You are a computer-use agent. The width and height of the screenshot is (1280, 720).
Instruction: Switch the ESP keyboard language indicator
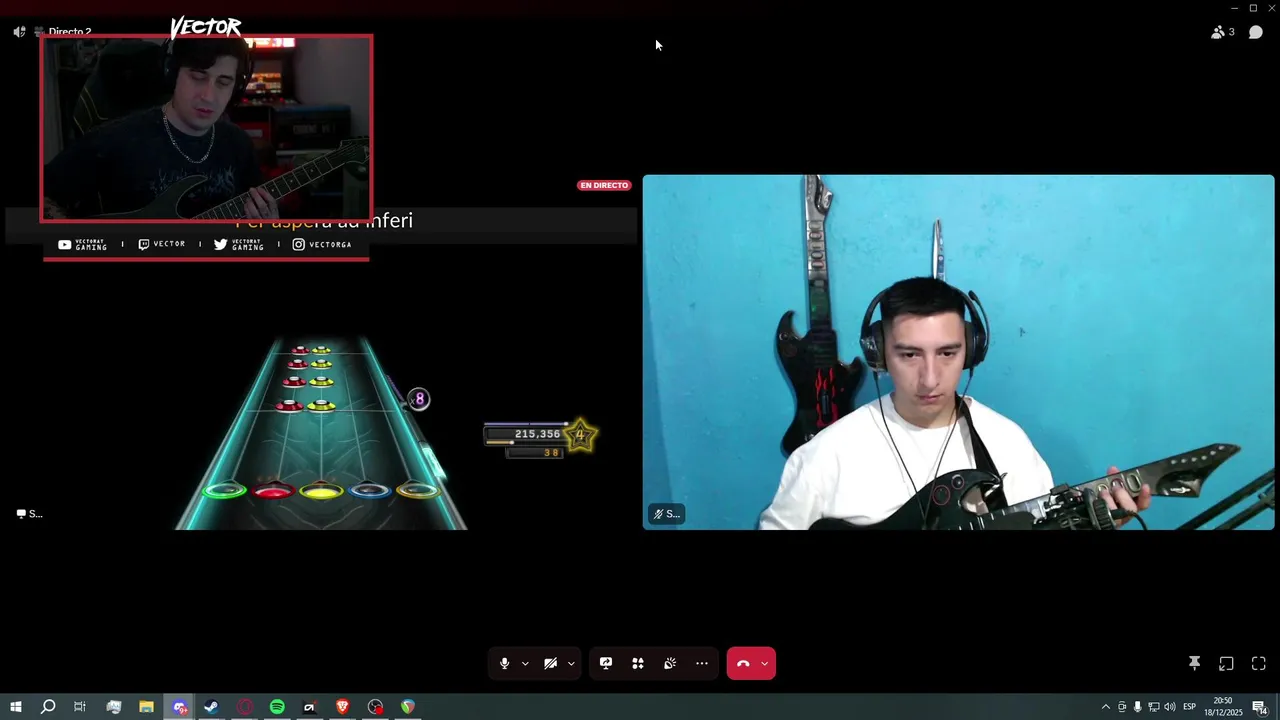tap(1190, 707)
